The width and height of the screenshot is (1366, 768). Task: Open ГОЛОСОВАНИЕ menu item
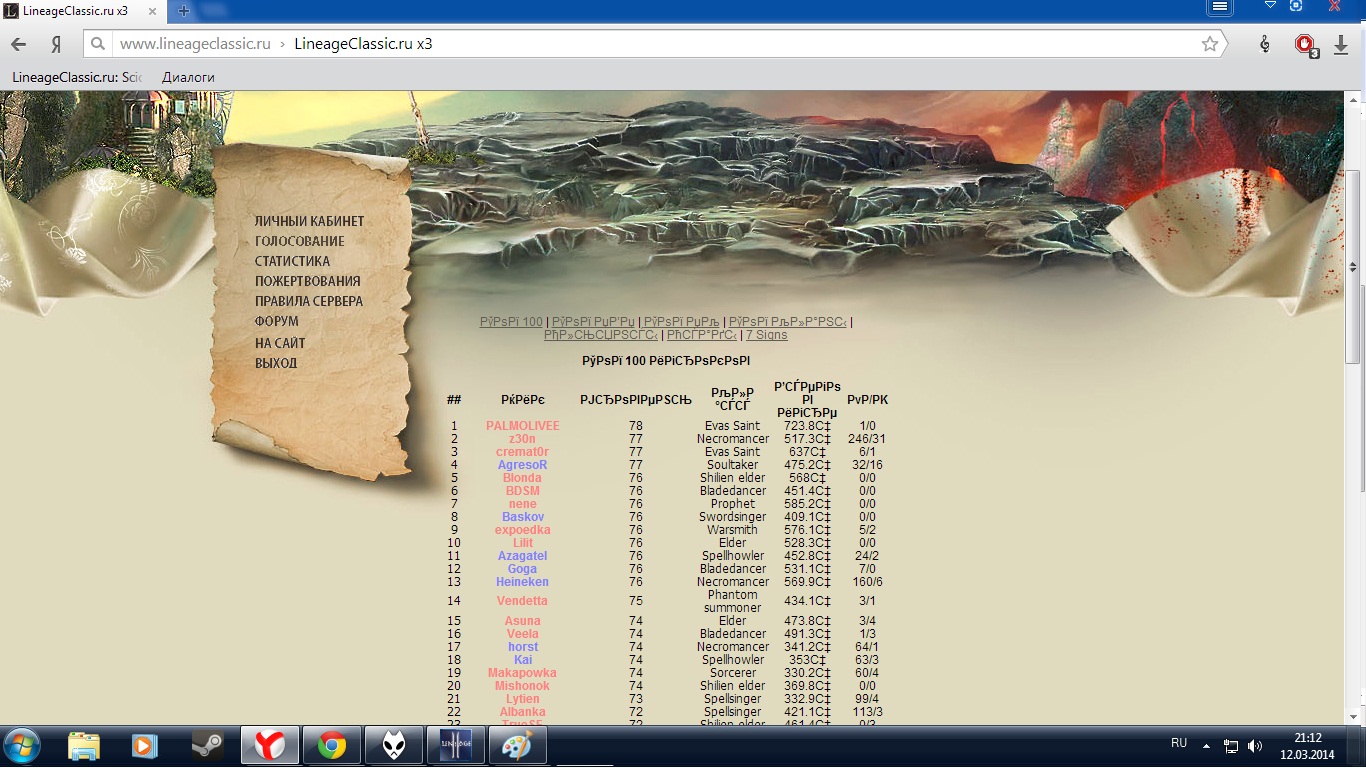click(299, 241)
